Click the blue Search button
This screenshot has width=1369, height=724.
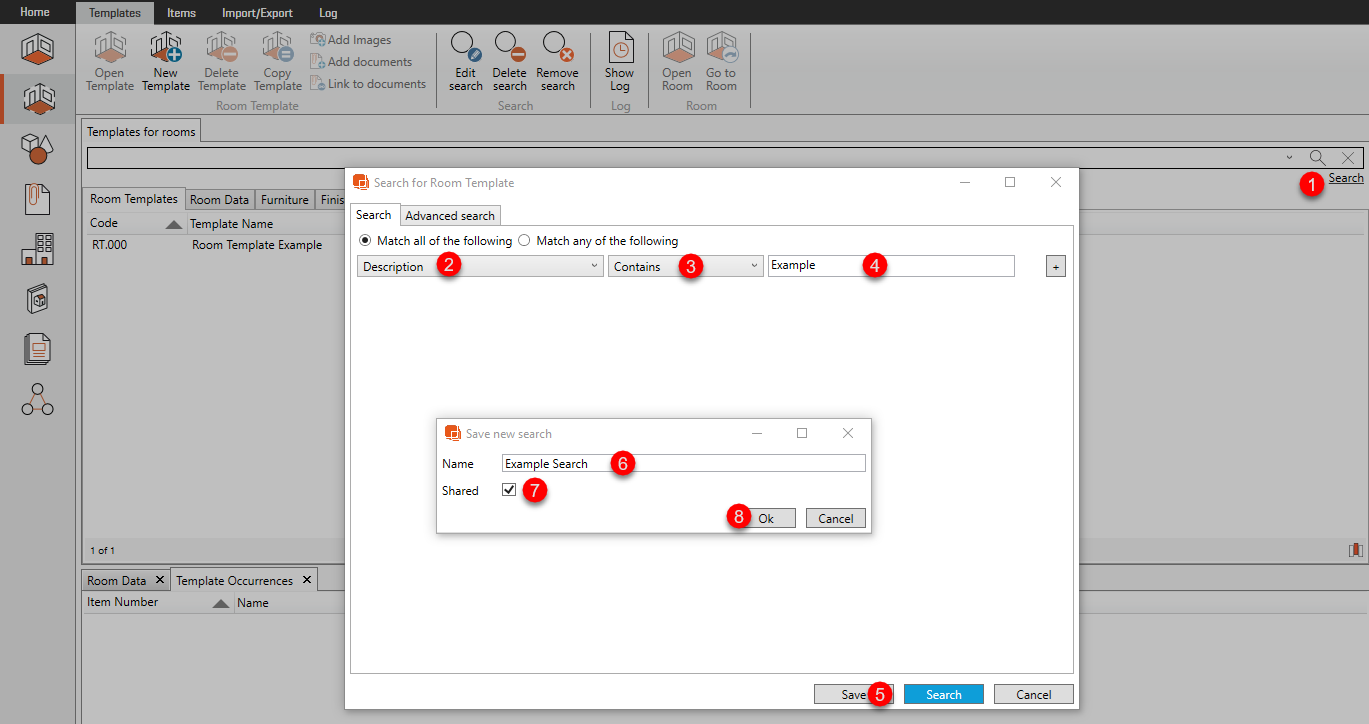pos(943,695)
